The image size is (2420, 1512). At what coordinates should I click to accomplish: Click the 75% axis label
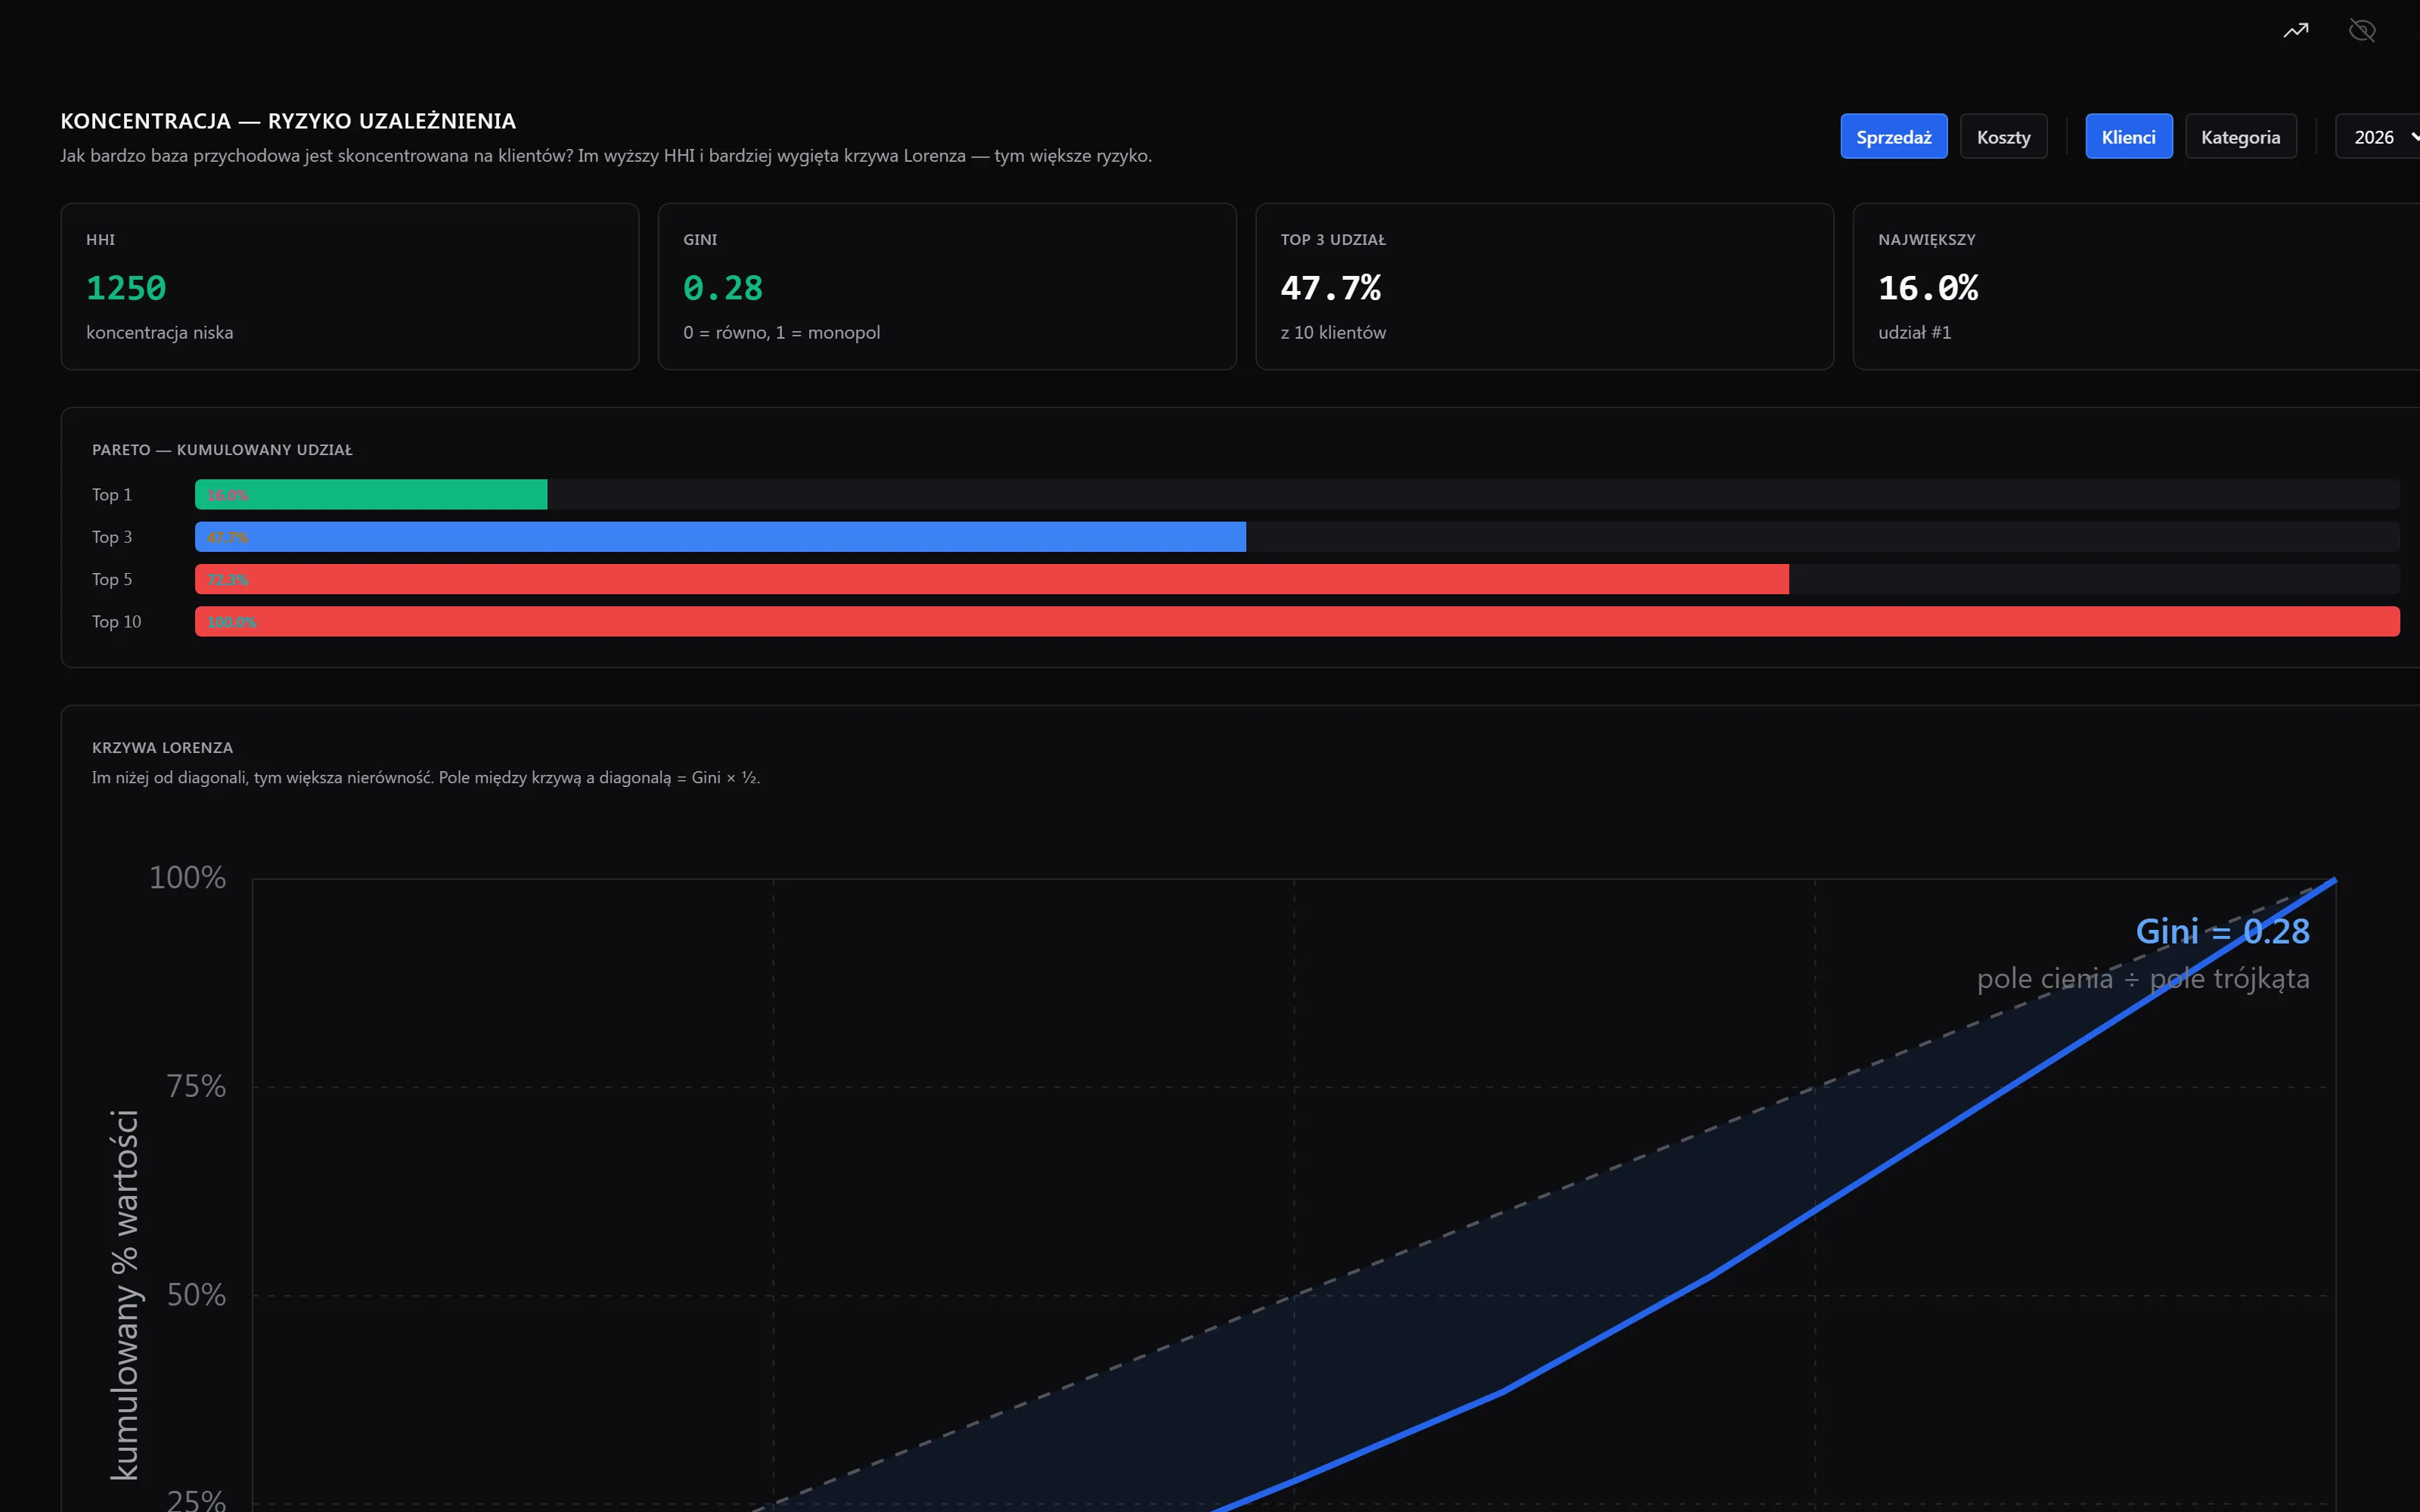[196, 1087]
